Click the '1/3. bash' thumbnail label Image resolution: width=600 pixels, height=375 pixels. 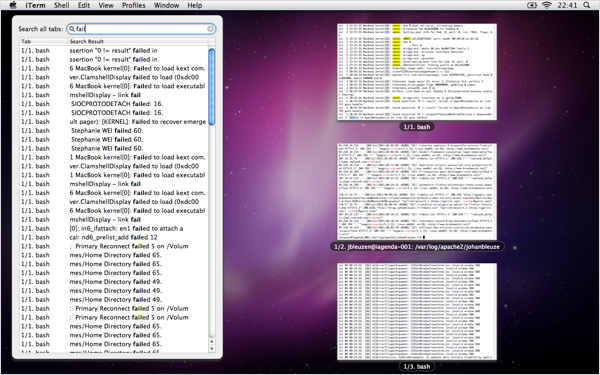coord(417,367)
